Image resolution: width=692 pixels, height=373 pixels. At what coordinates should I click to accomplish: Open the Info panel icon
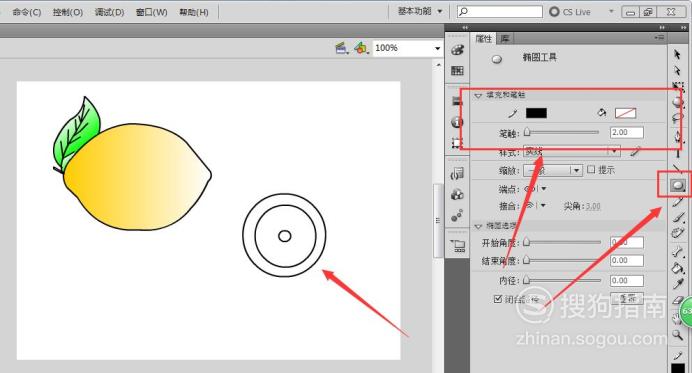pos(457,122)
